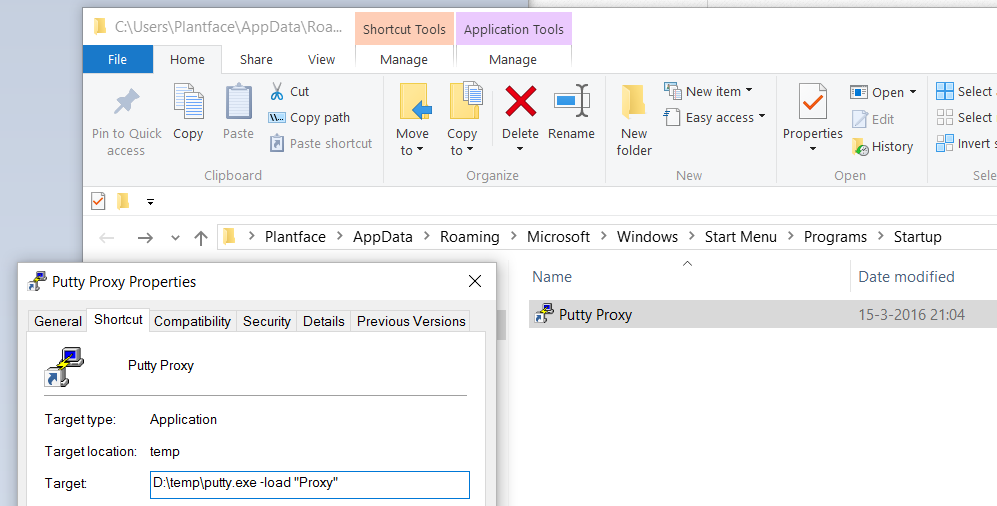Expand the Delete dropdown arrow
This screenshot has height=506, width=997.
point(520,149)
